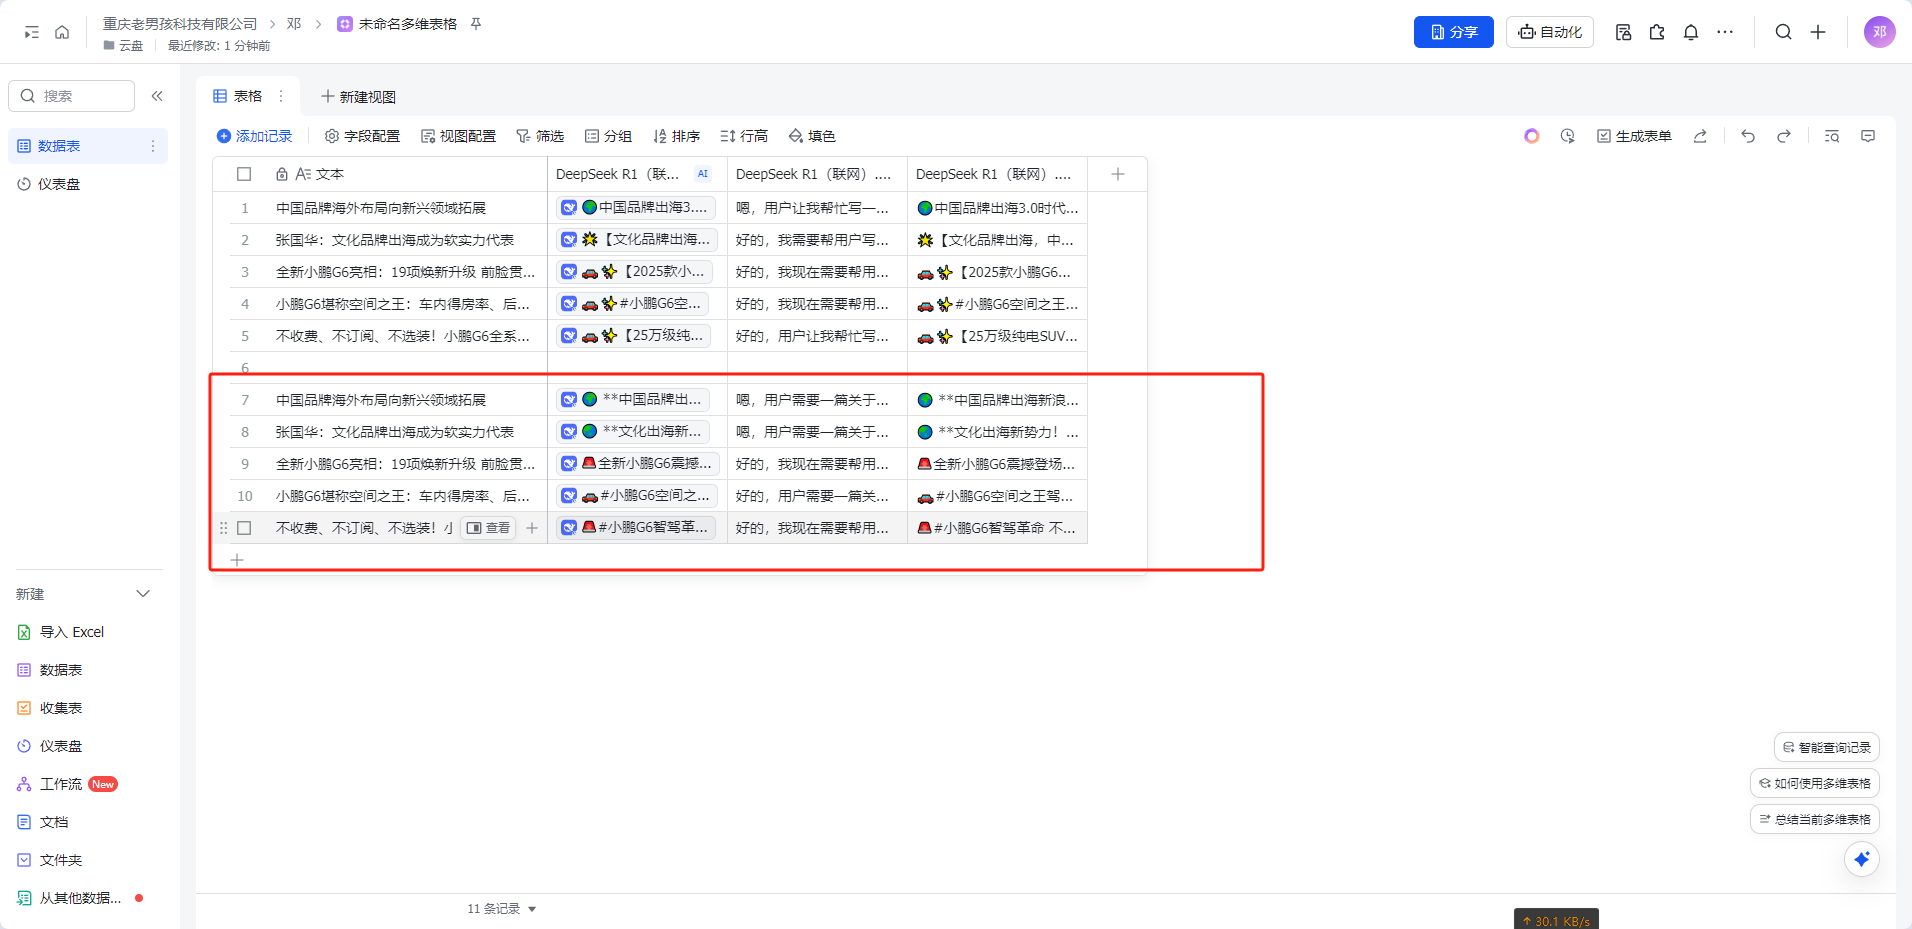This screenshot has width=1912, height=929.
Task: Open 仪表盘 in the sidebar
Action: tap(59, 184)
